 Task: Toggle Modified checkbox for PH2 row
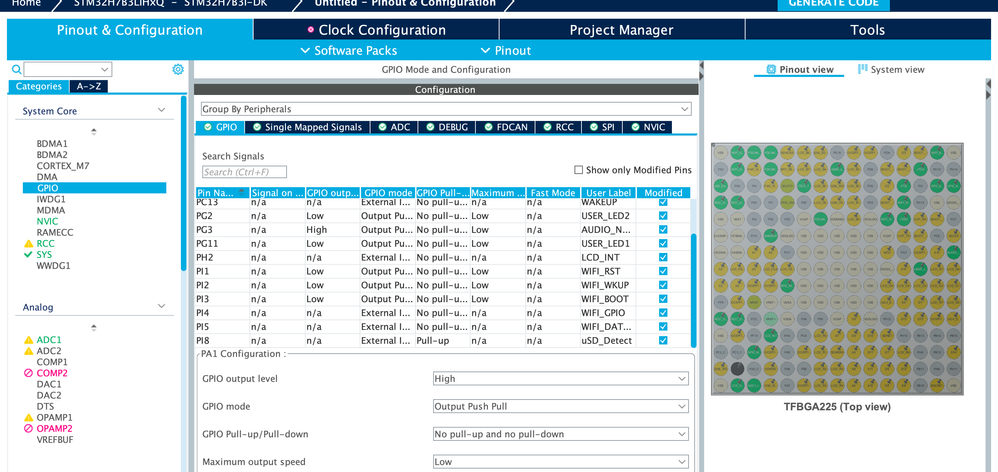[663, 258]
